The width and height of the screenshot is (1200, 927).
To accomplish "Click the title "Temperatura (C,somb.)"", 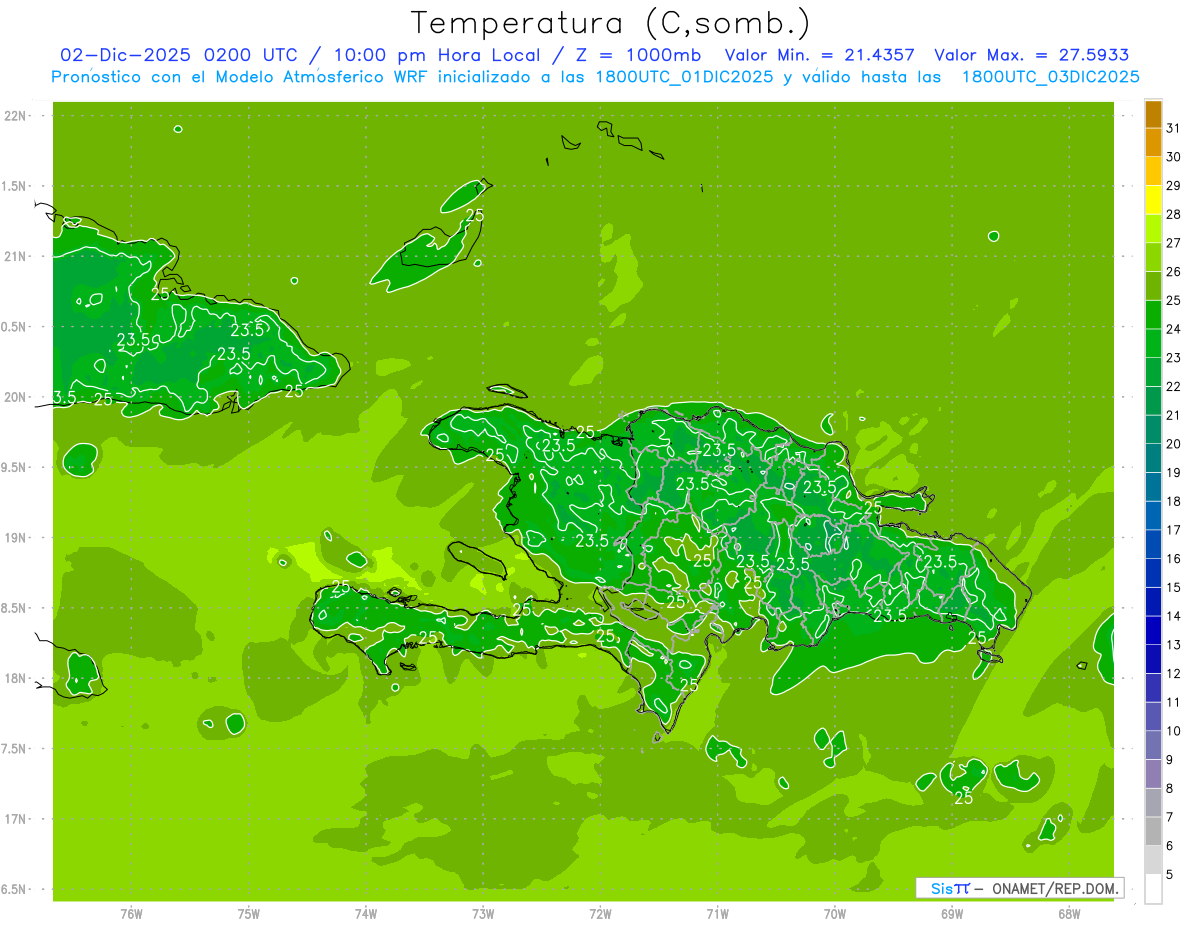I will (x=611, y=23).
